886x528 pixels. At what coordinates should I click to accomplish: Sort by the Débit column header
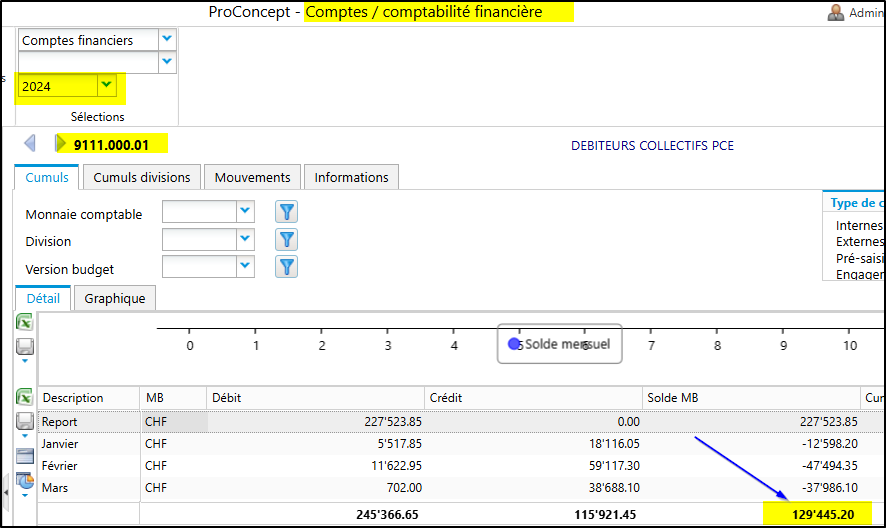(315, 398)
